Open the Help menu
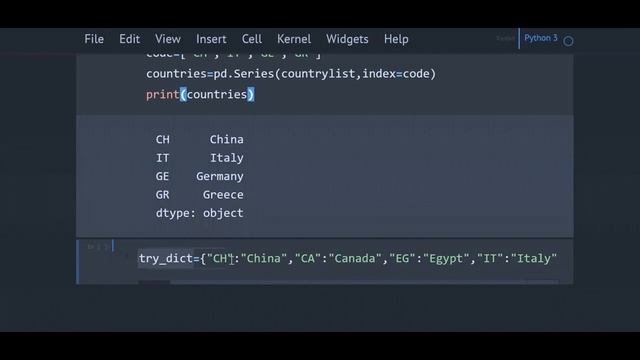 [396, 39]
